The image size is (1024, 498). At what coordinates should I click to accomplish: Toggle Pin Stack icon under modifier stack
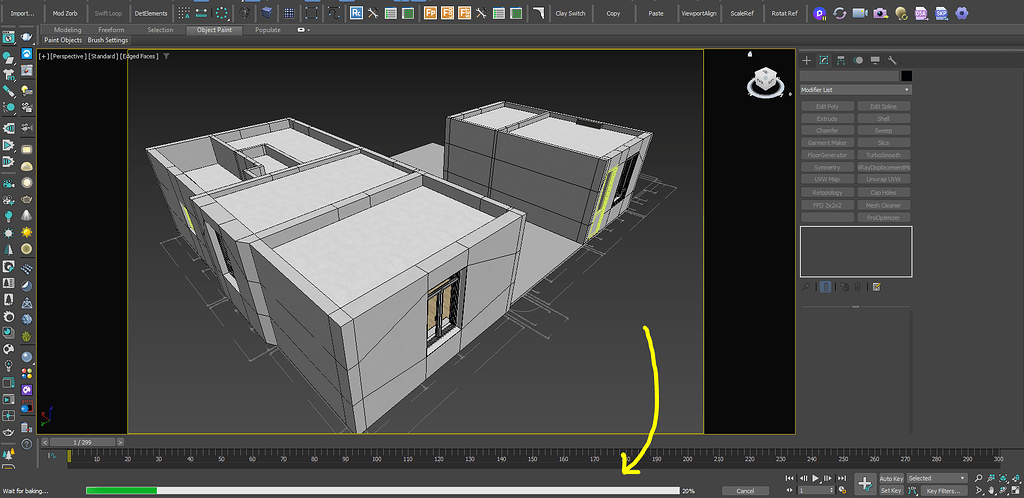[807, 286]
